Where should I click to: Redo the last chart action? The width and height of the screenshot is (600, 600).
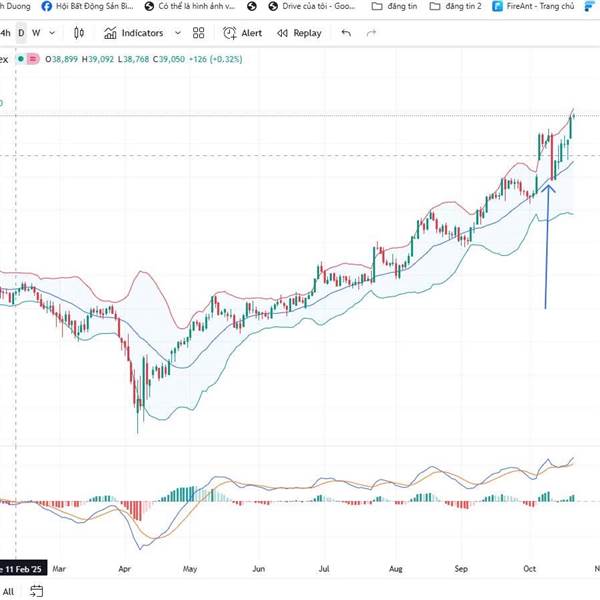pyautogui.click(x=372, y=33)
